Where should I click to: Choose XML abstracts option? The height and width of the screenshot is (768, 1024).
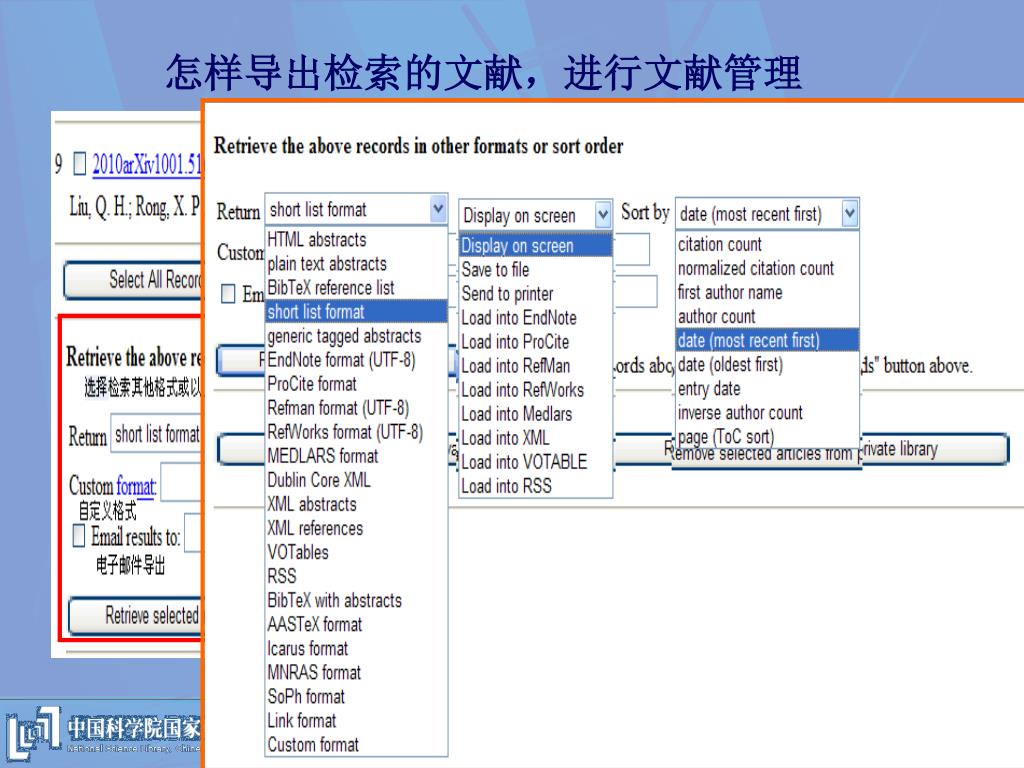(356, 504)
